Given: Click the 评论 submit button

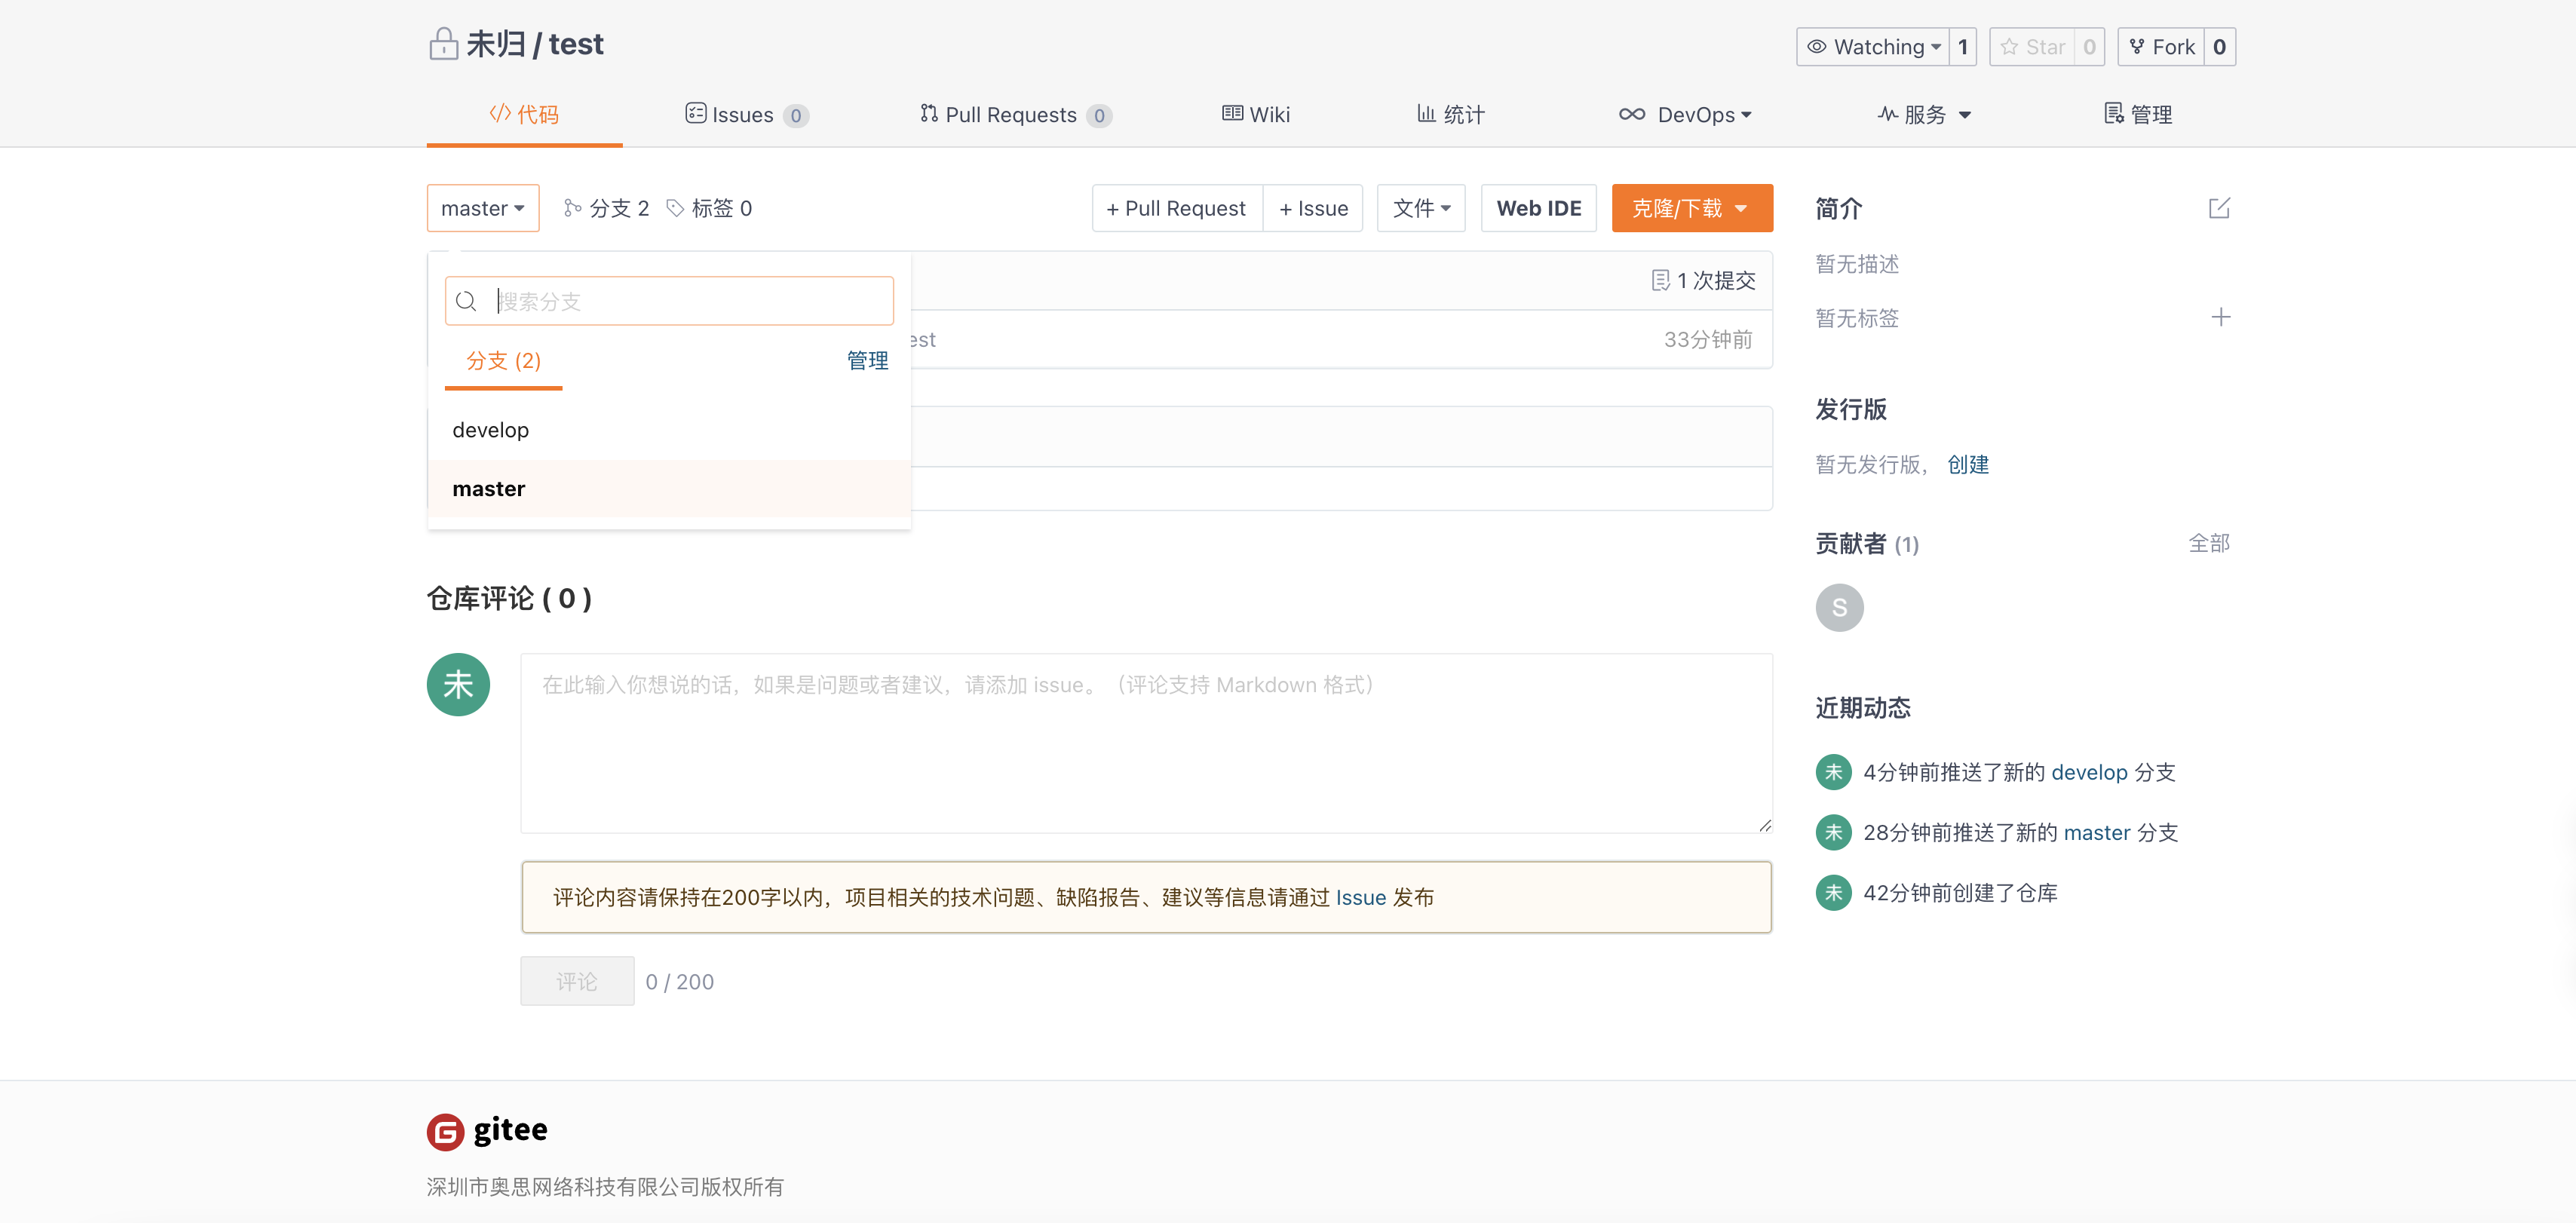Looking at the screenshot, I should (577, 981).
